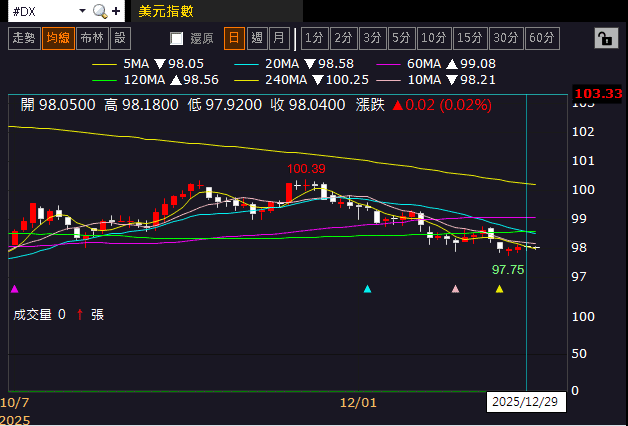
Task: Click the magnifier search icon
Action: coord(100,11)
